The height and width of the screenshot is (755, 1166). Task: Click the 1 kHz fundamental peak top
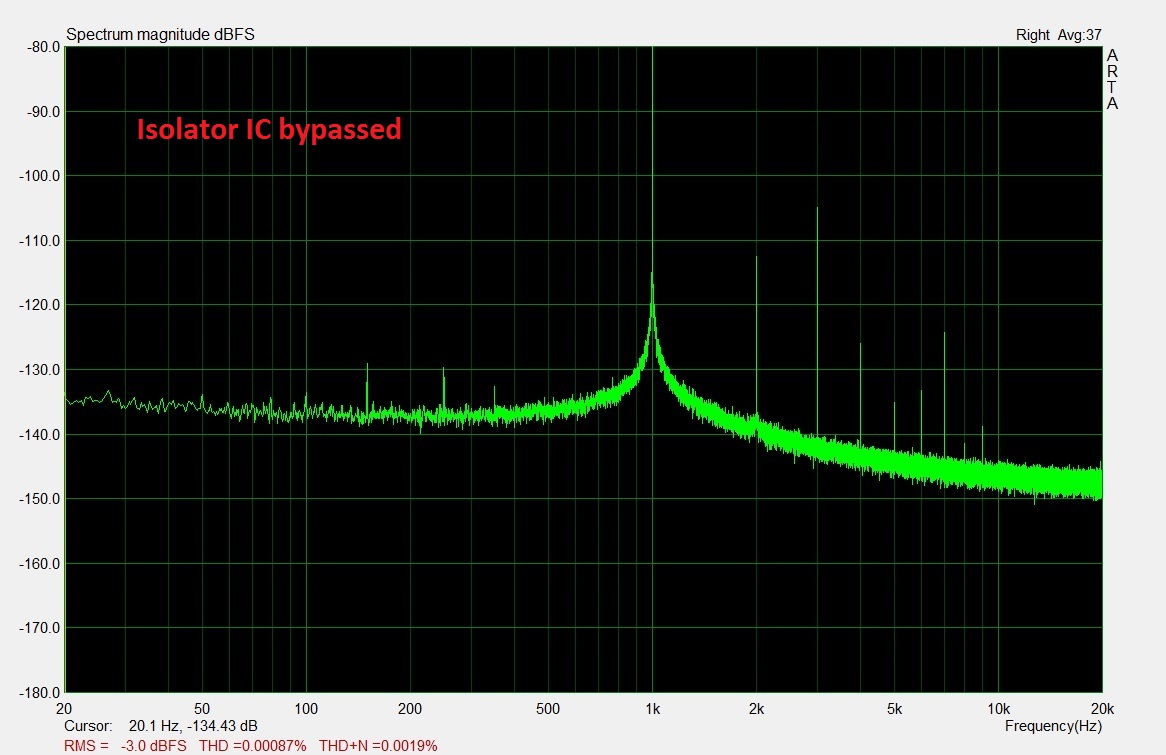coord(652,49)
